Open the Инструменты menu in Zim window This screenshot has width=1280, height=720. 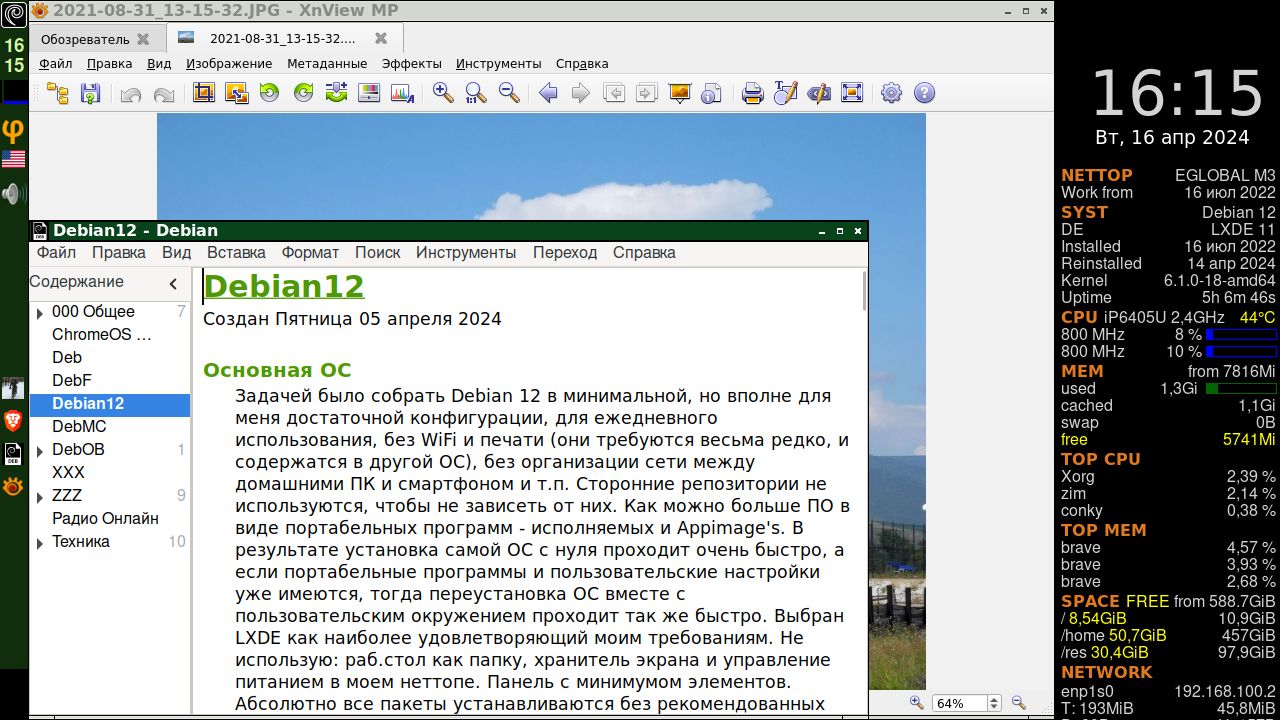coord(466,252)
